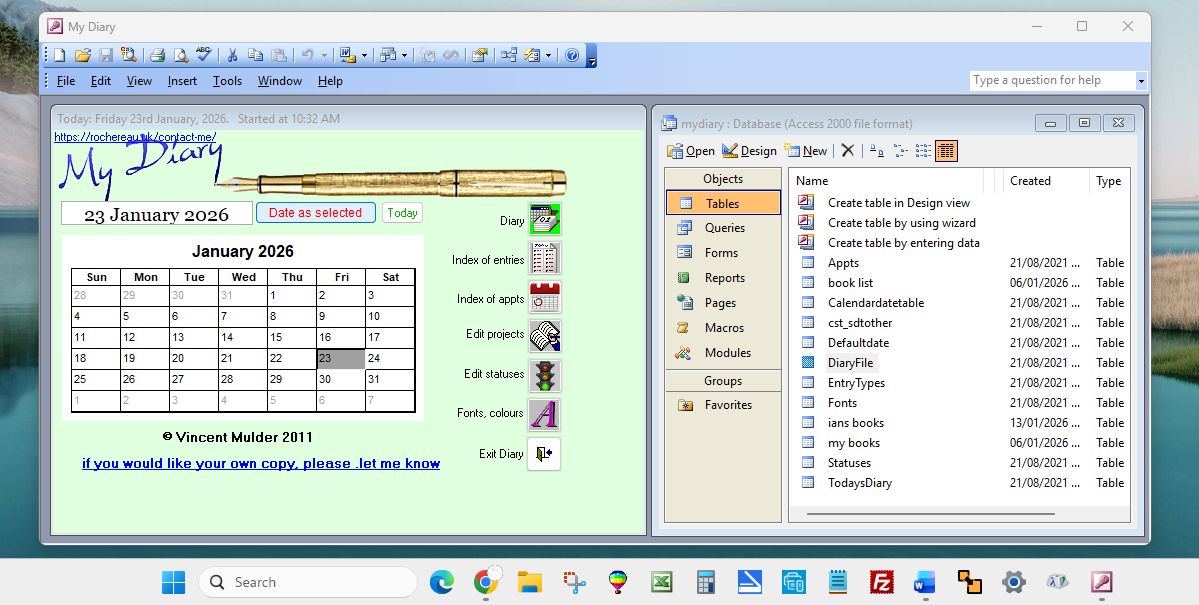Click the Exit Diary door icon

pos(544,454)
